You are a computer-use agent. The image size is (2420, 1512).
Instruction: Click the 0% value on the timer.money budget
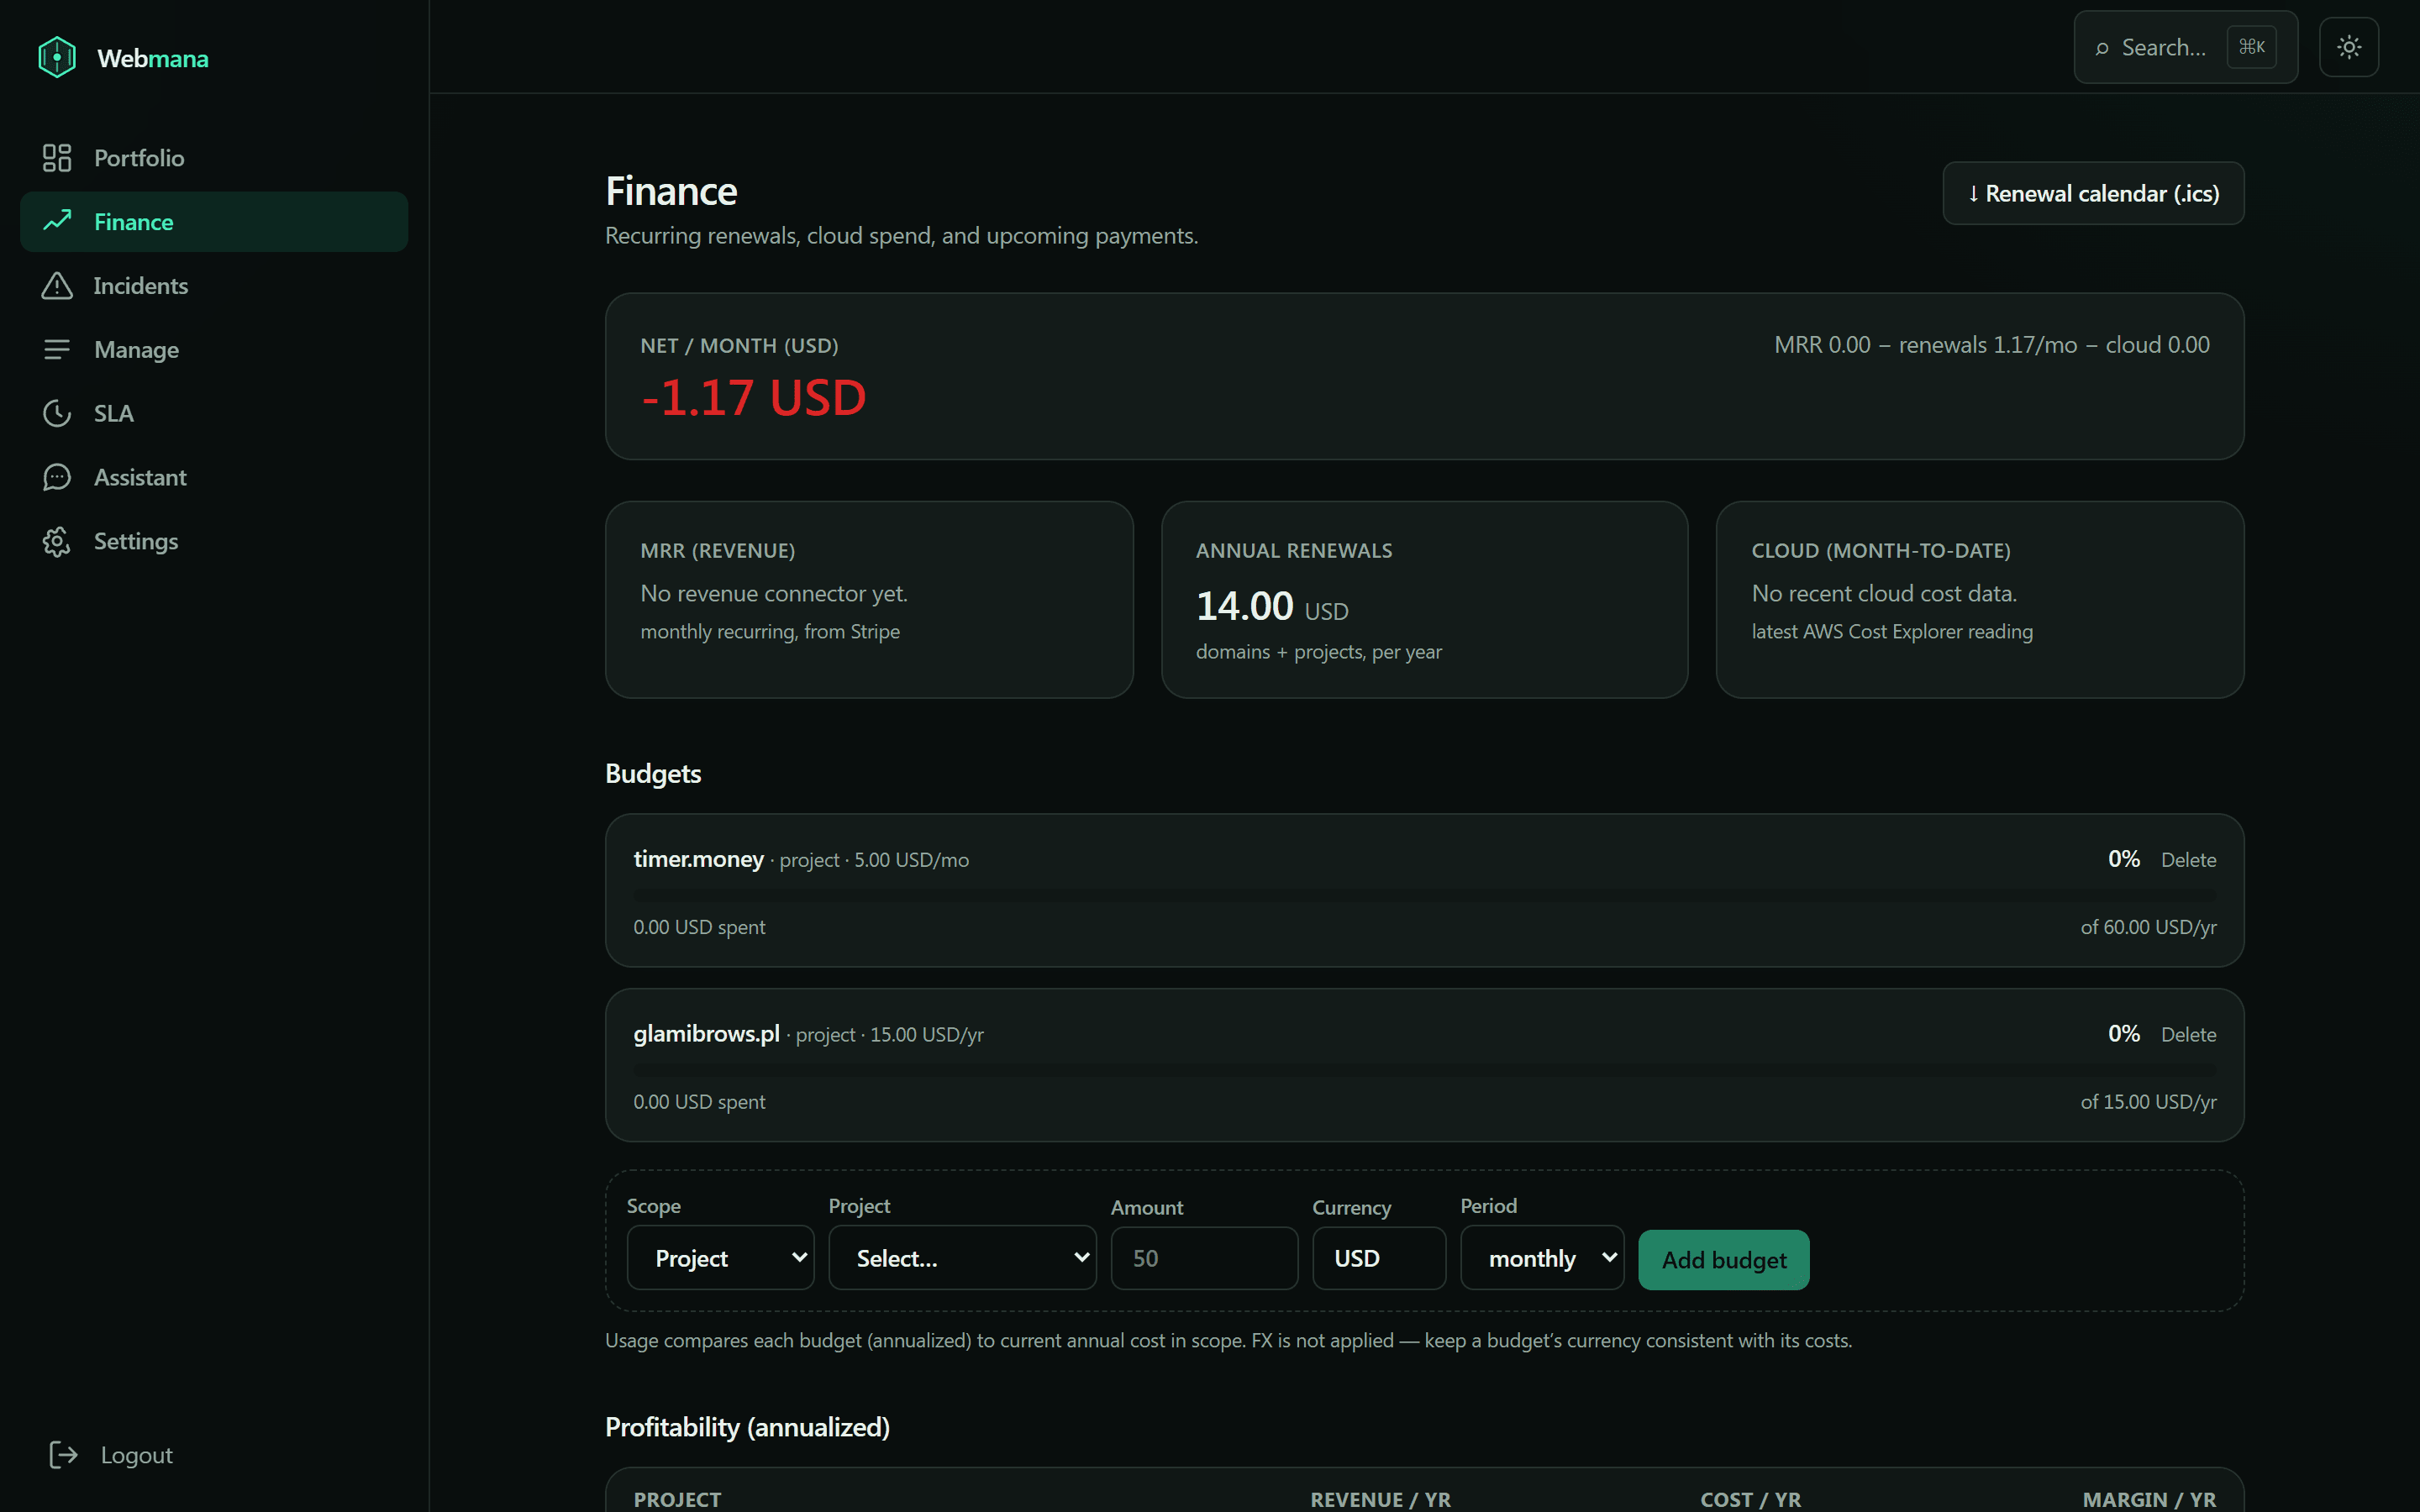coord(2124,859)
